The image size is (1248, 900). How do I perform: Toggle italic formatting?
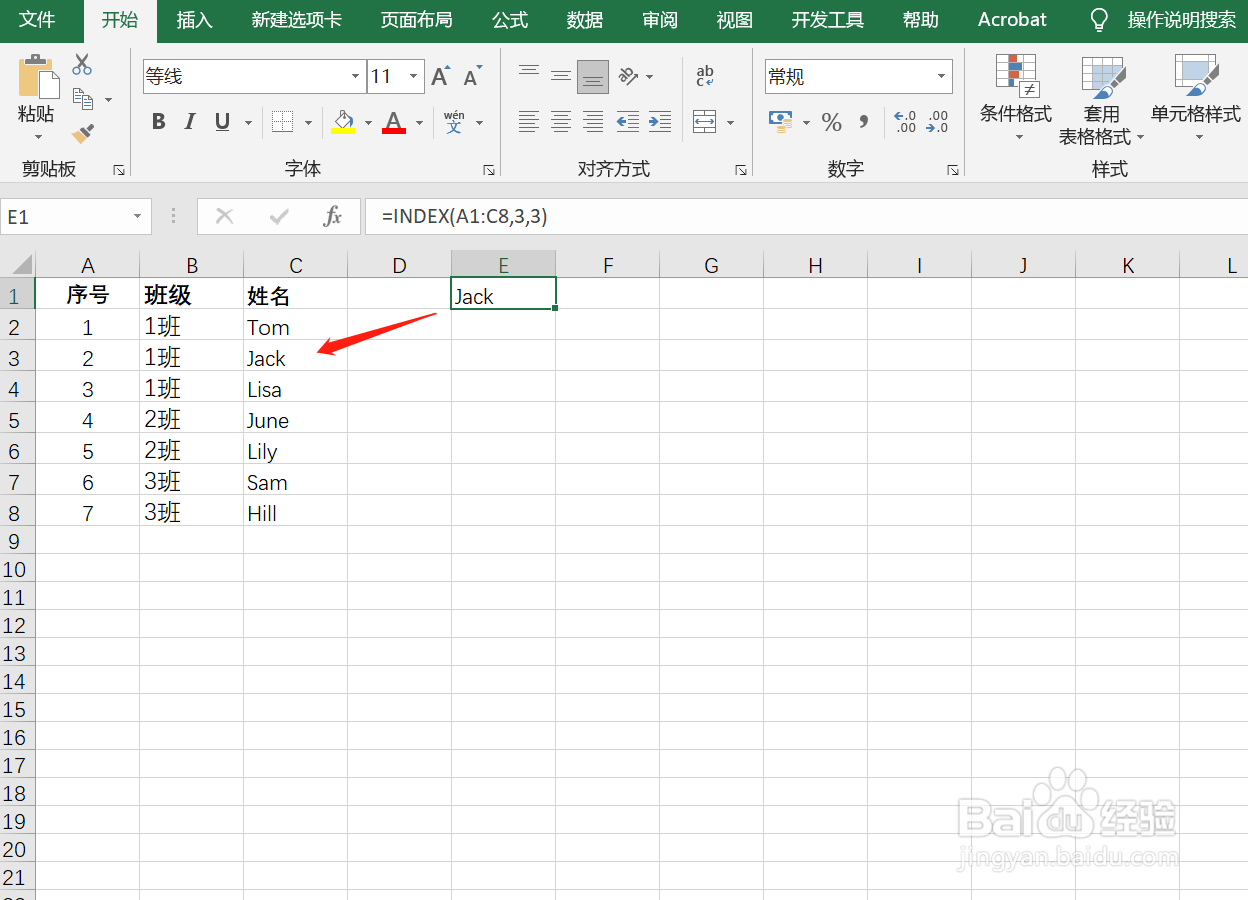click(x=190, y=122)
